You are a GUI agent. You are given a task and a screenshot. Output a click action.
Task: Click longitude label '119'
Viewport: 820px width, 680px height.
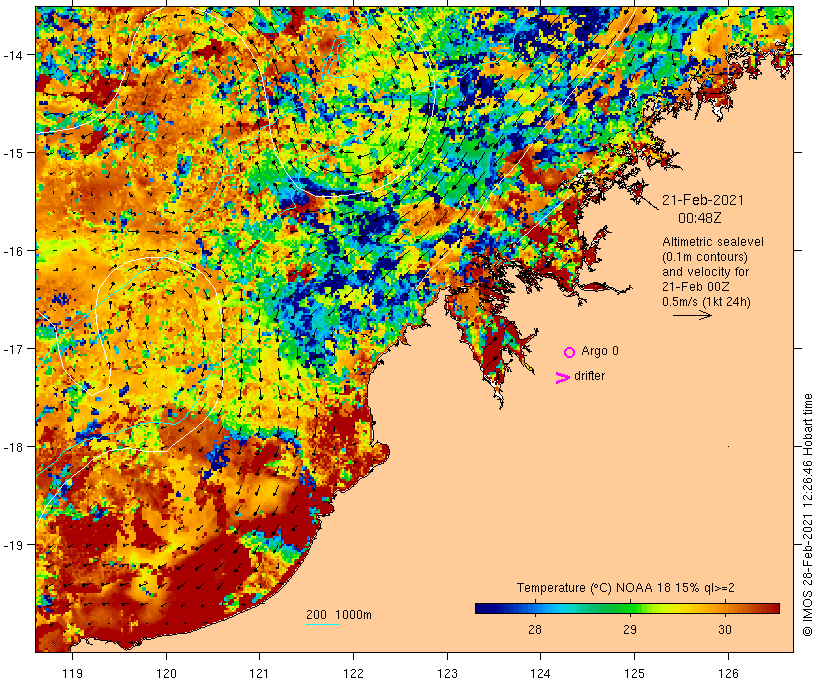tap(72, 673)
